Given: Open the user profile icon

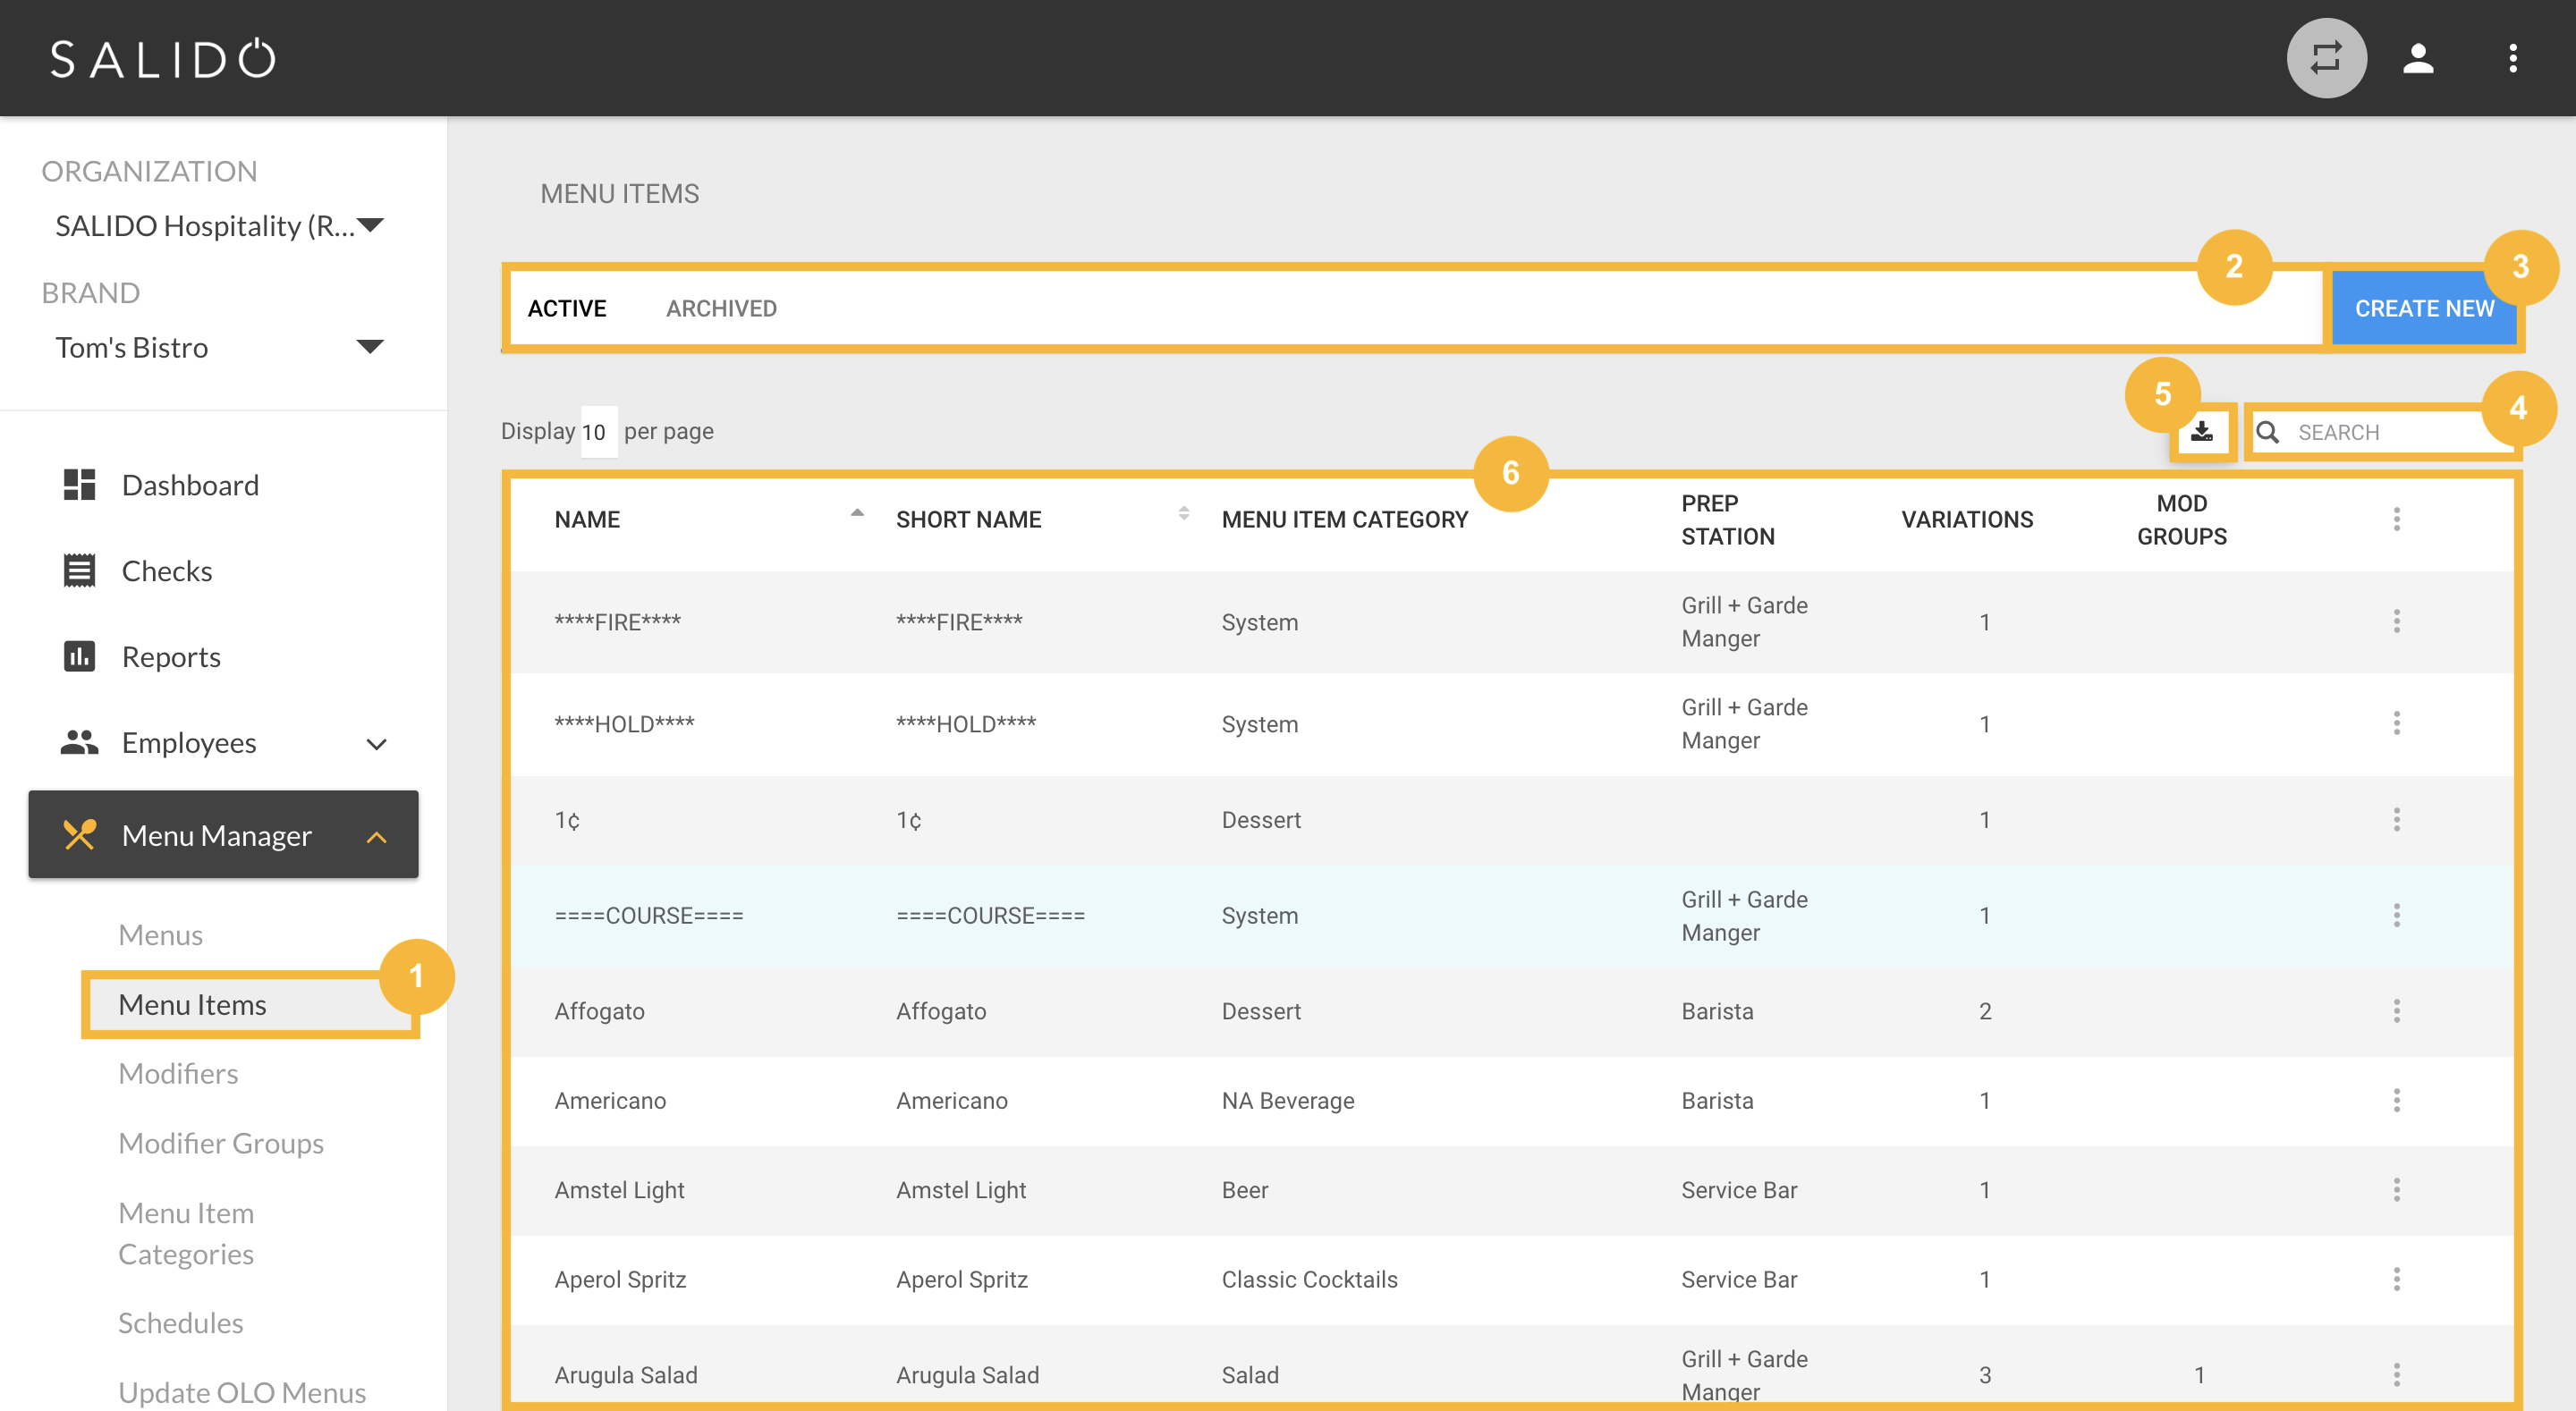Looking at the screenshot, I should click(2417, 58).
